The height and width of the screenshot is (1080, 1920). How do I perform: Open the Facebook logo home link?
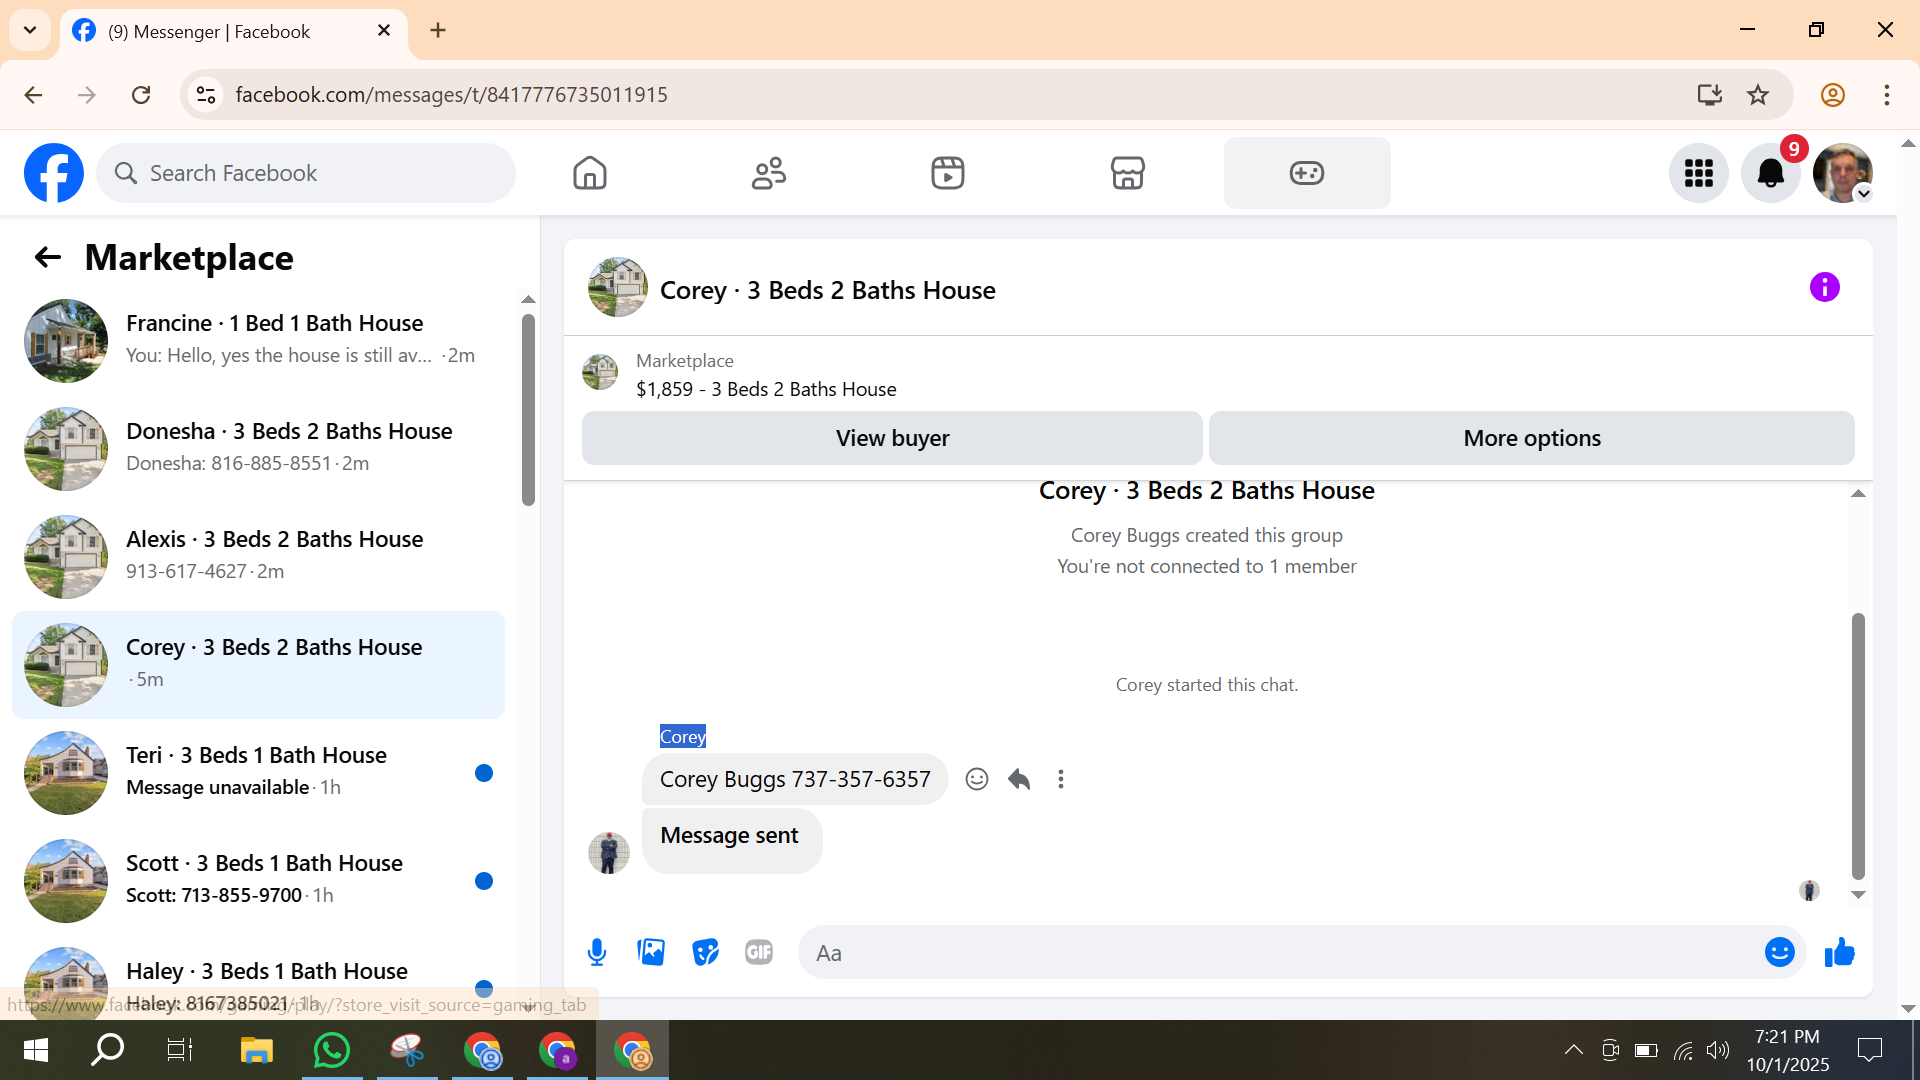click(x=54, y=173)
